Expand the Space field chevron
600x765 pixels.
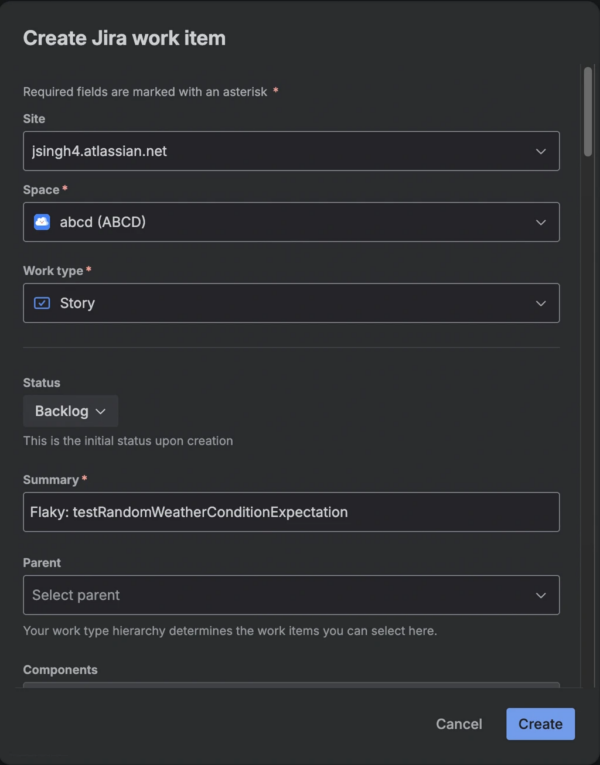540,222
